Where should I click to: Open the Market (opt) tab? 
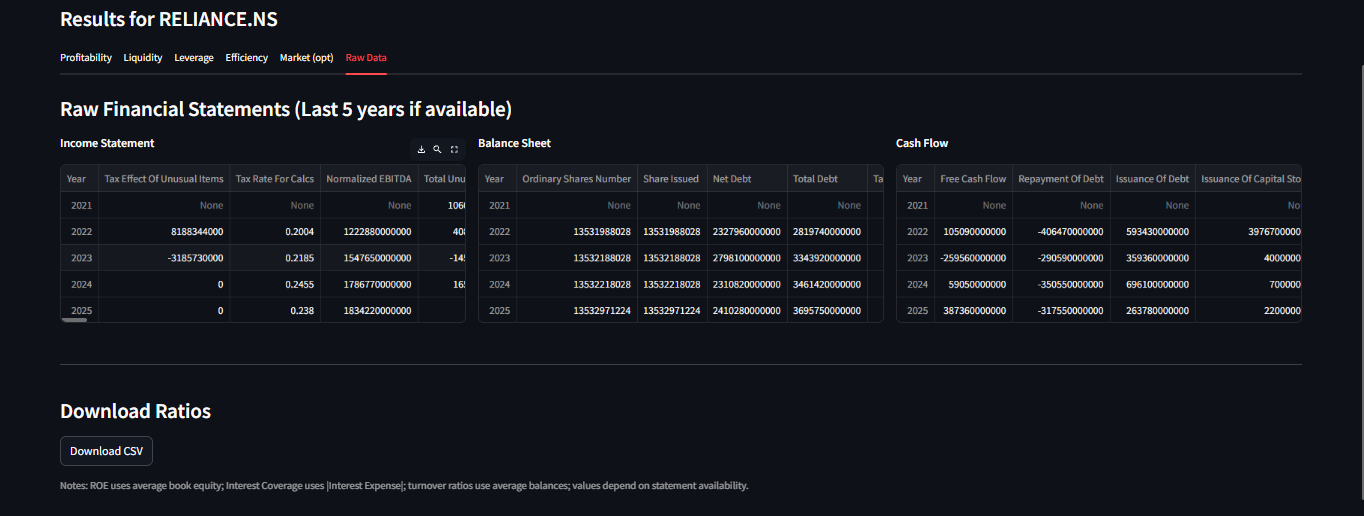[x=307, y=58]
